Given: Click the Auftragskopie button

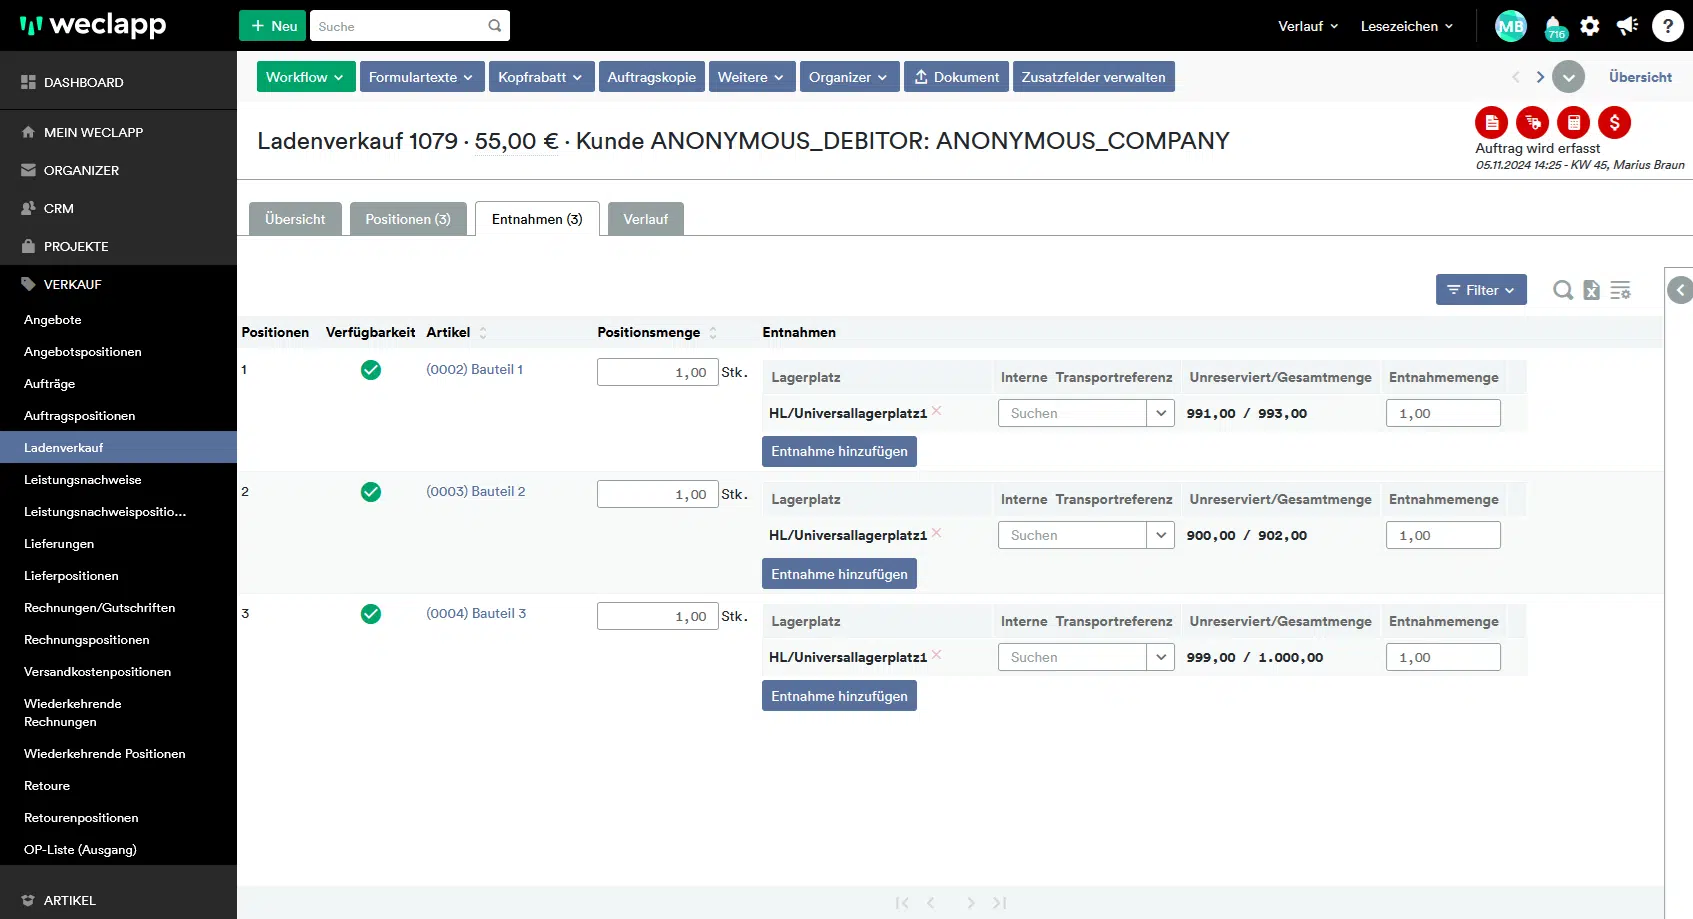Looking at the screenshot, I should [651, 77].
